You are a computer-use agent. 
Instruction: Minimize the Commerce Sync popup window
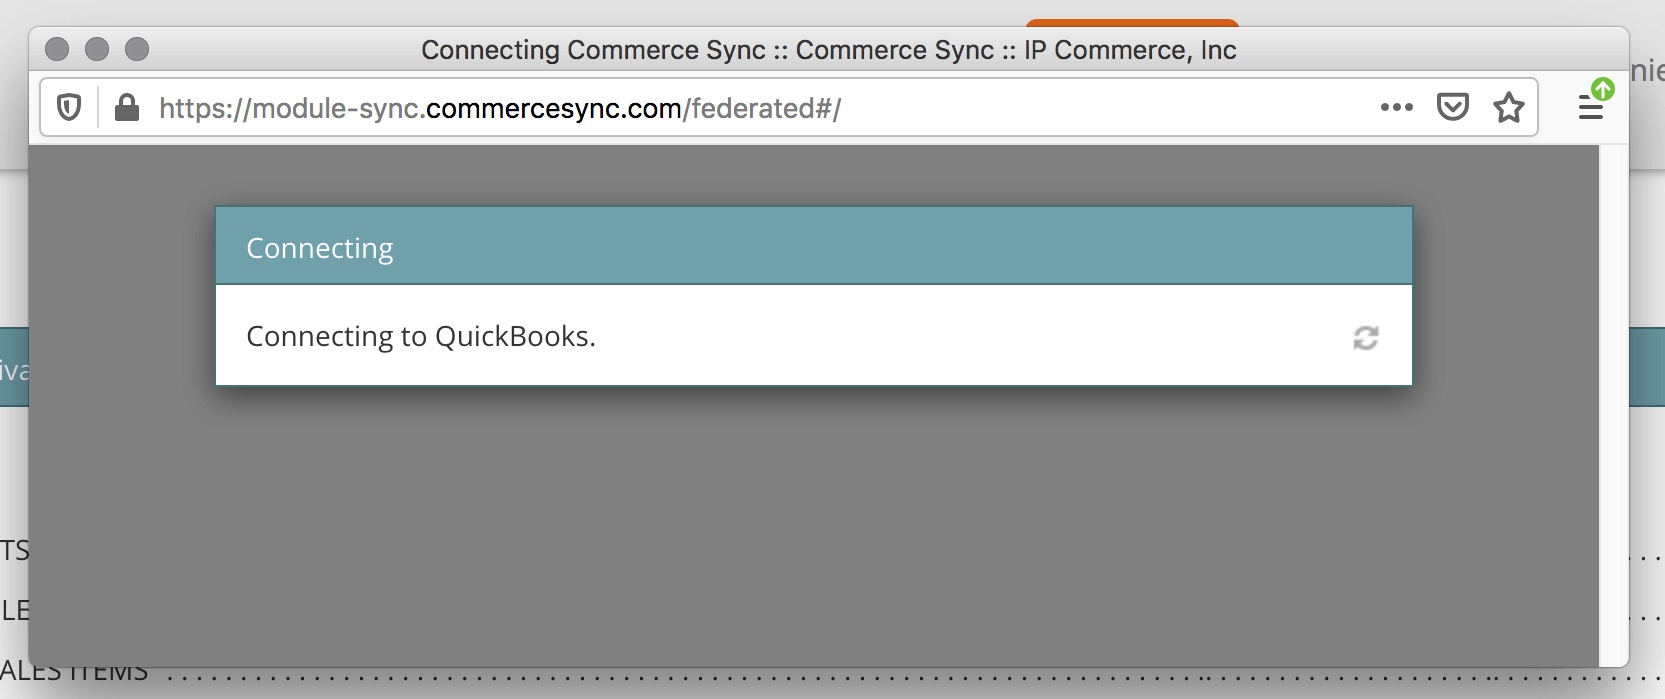(97, 49)
